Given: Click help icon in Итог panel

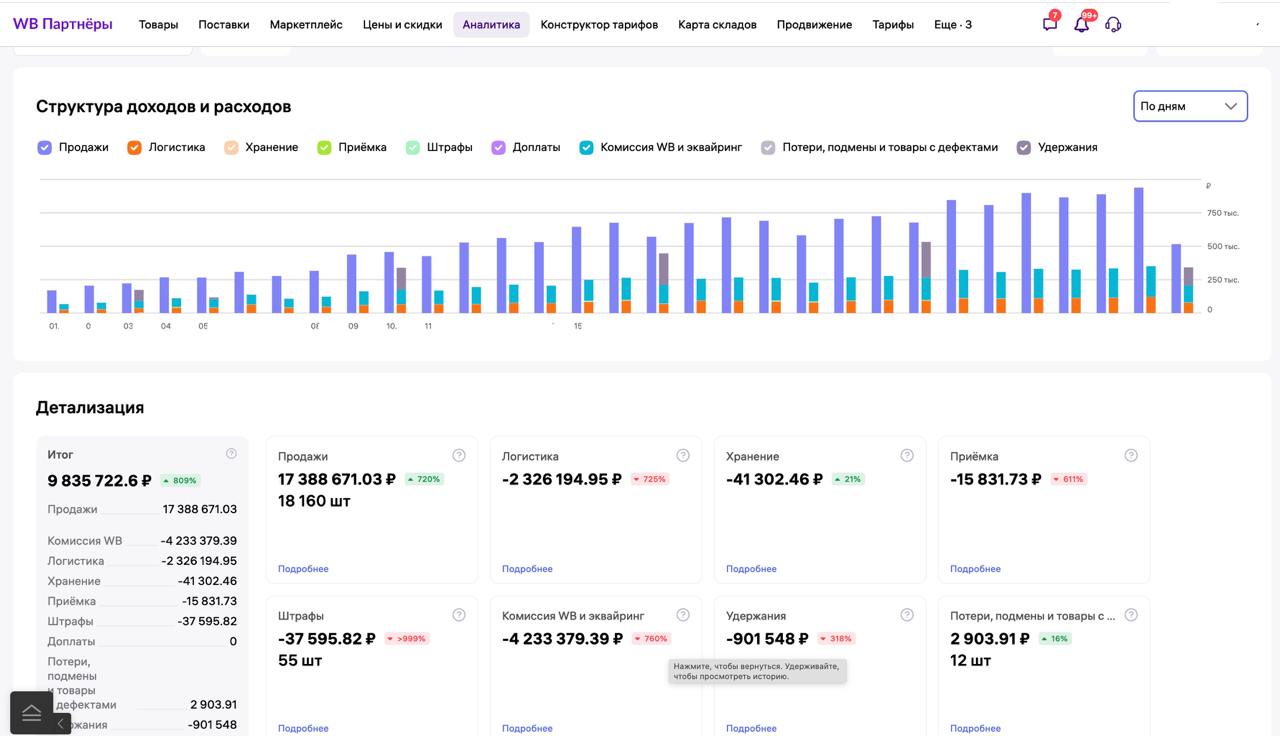Looking at the screenshot, I should tap(231, 454).
